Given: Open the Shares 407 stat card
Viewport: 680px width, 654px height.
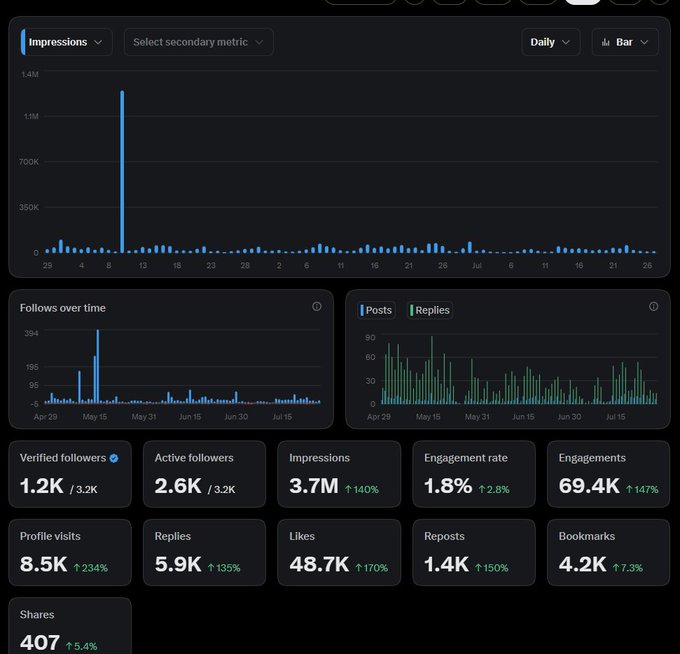Looking at the screenshot, I should 70,626.
